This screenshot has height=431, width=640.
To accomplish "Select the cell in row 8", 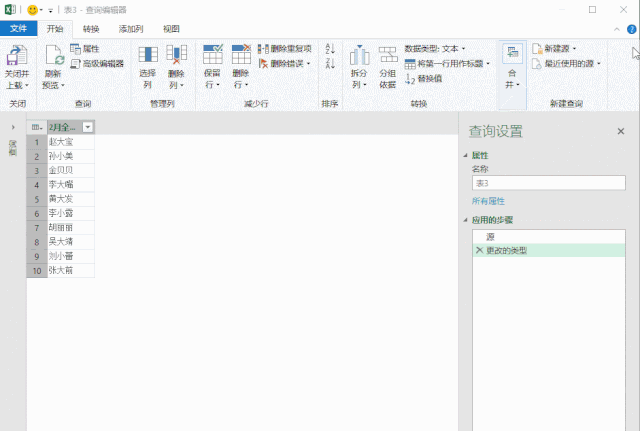I will (x=71, y=242).
